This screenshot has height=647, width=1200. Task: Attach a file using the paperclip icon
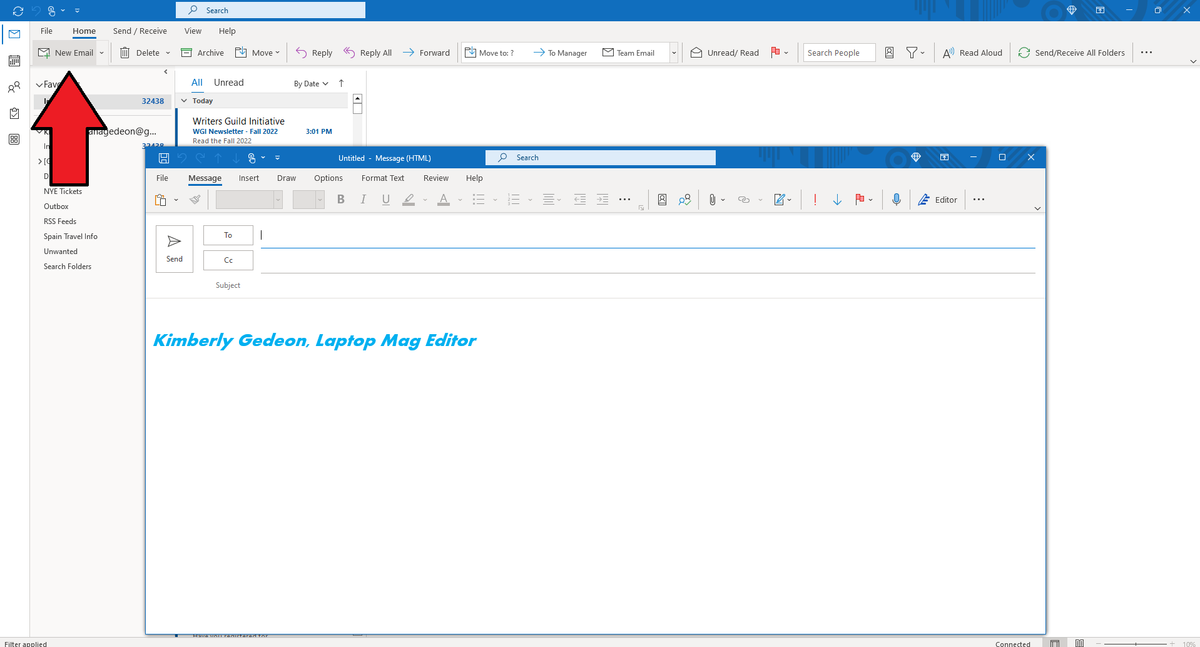pyautogui.click(x=711, y=199)
